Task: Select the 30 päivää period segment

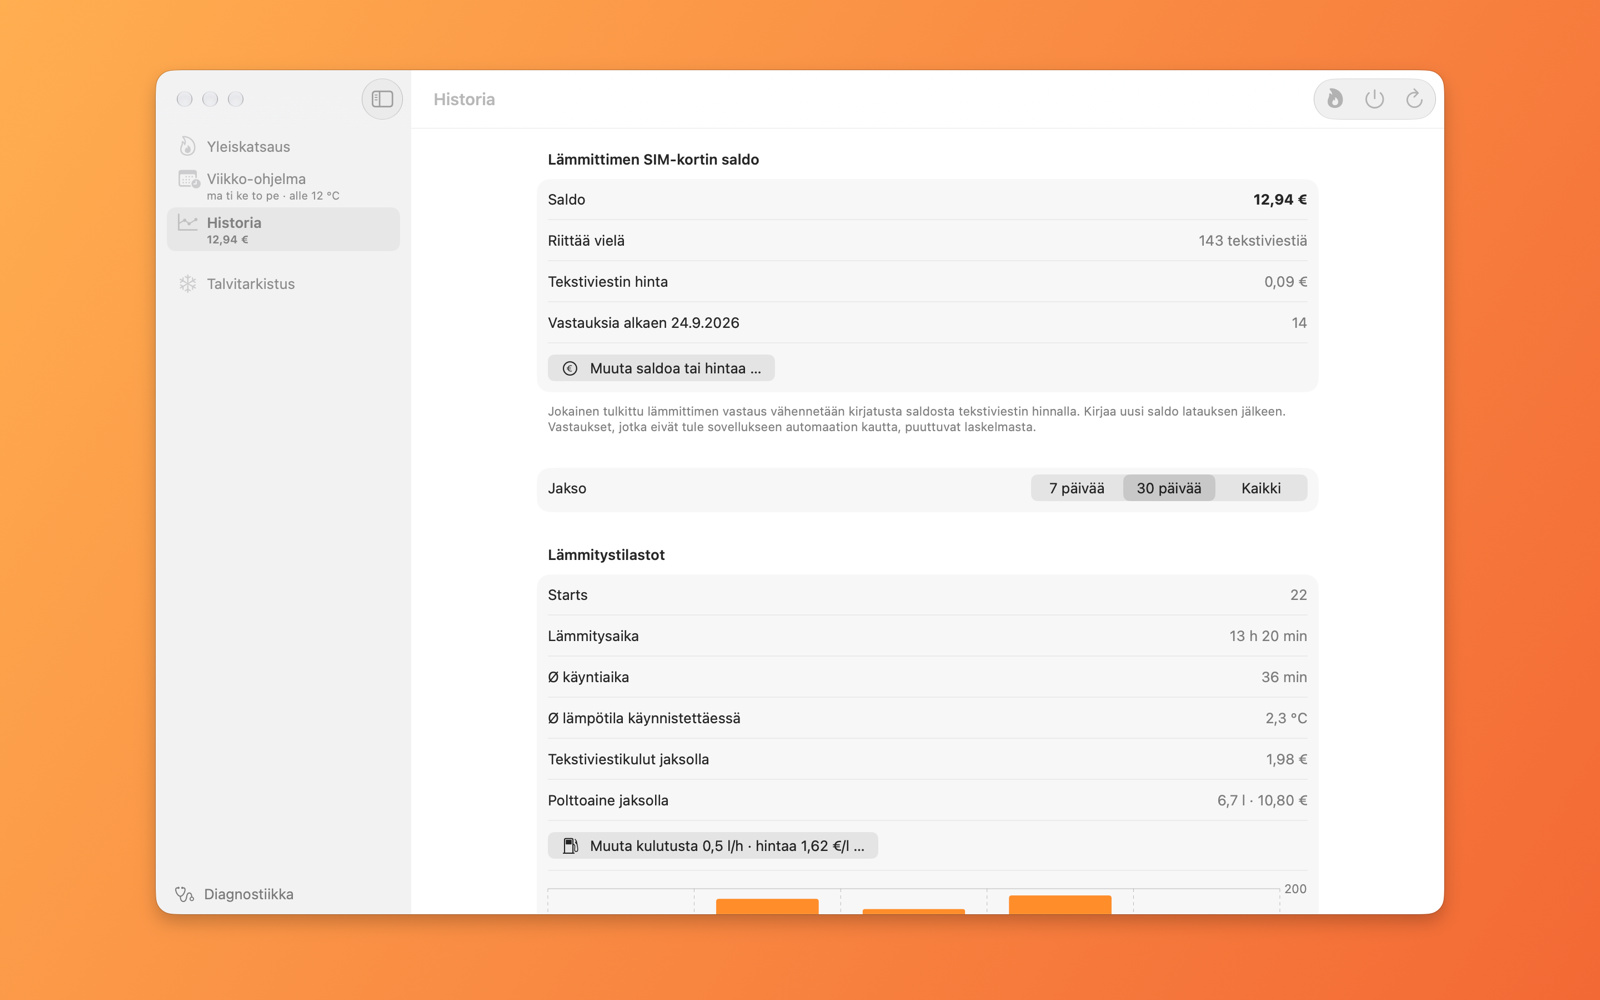Action: (1169, 488)
